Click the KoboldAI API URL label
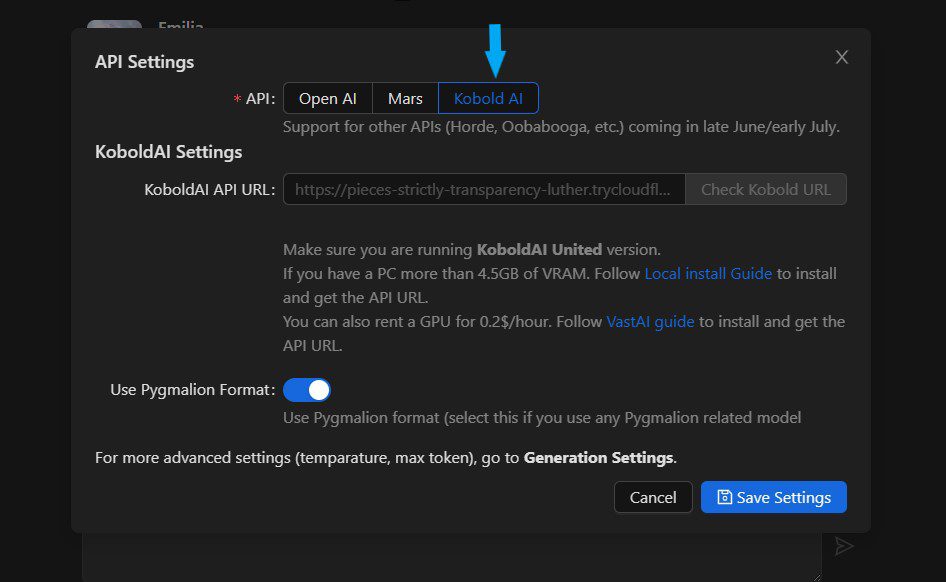Viewport: 946px width, 582px height. 209,189
